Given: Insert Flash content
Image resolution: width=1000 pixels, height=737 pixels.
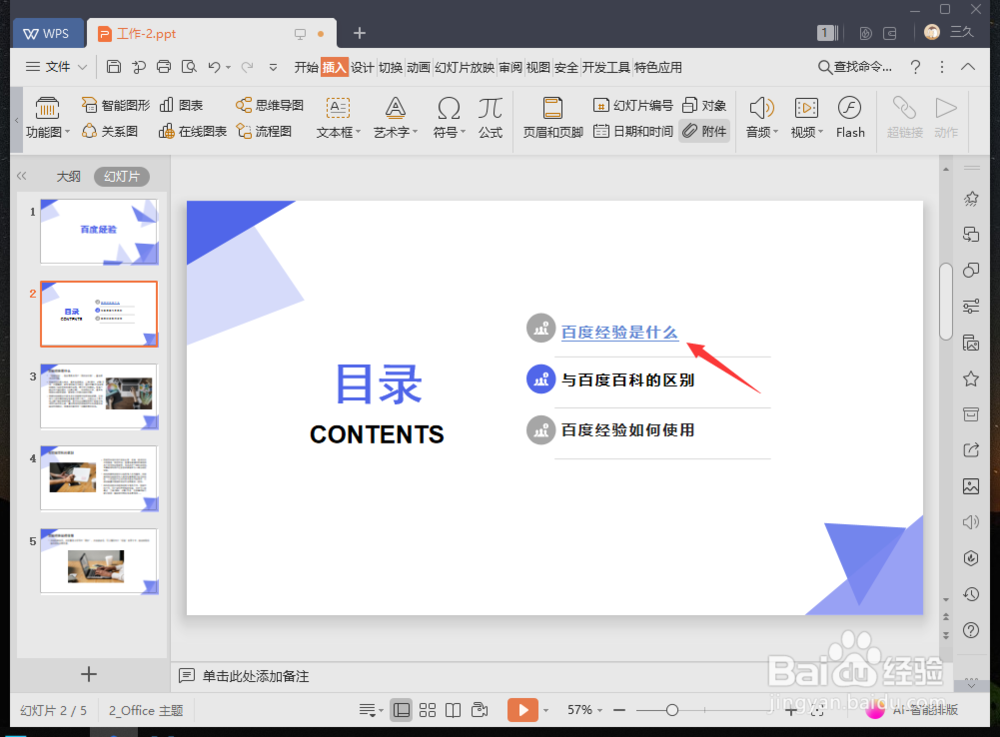Looking at the screenshot, I should [x=850, y=118].
